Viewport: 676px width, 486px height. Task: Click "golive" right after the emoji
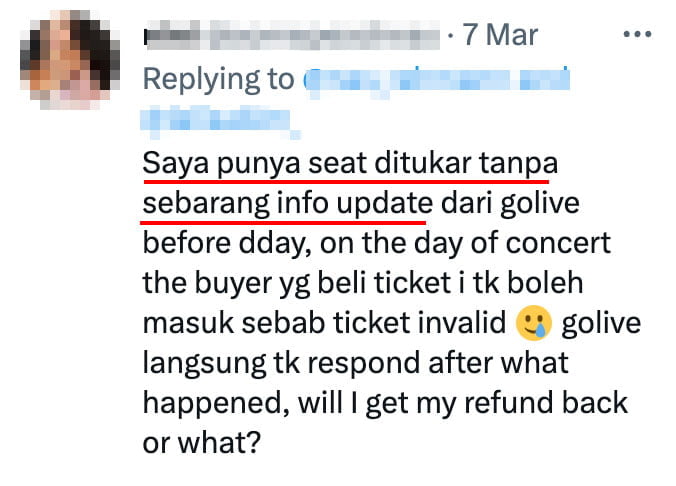[601, 323]
